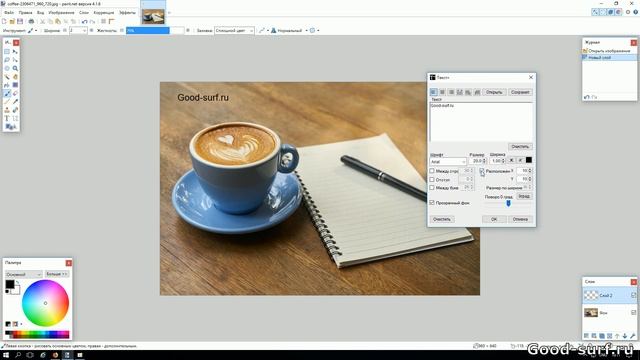Click 'Больше >>' in the palette panel
640x360 pixels.
click(57, 274)
